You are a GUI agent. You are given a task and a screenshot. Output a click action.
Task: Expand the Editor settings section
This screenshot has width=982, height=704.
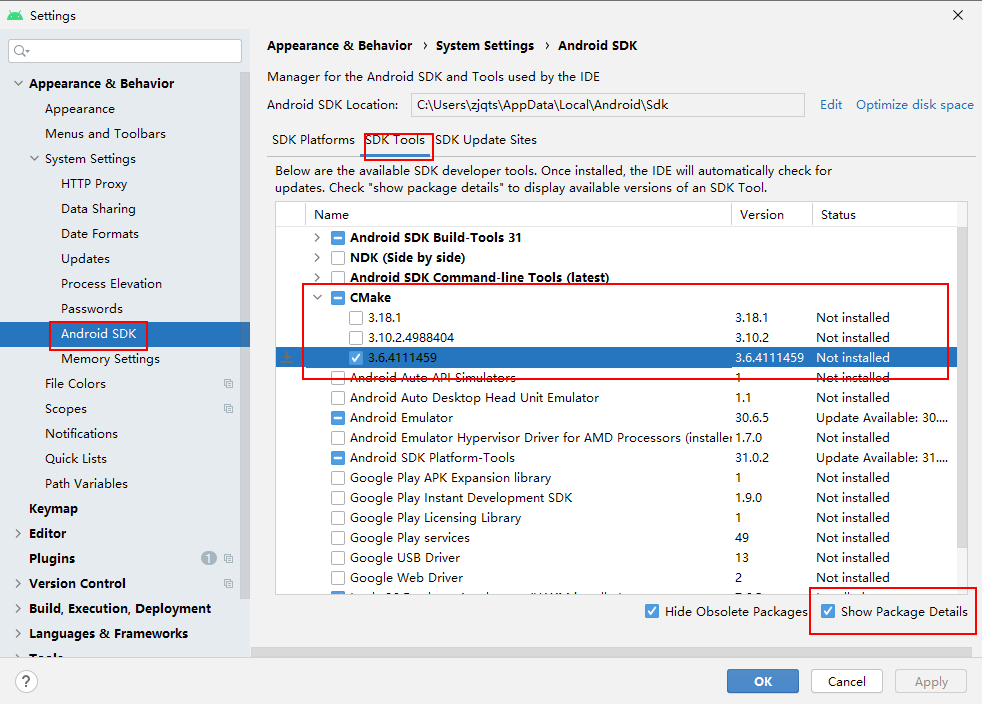pyautogui.click(x=18, y=533)
